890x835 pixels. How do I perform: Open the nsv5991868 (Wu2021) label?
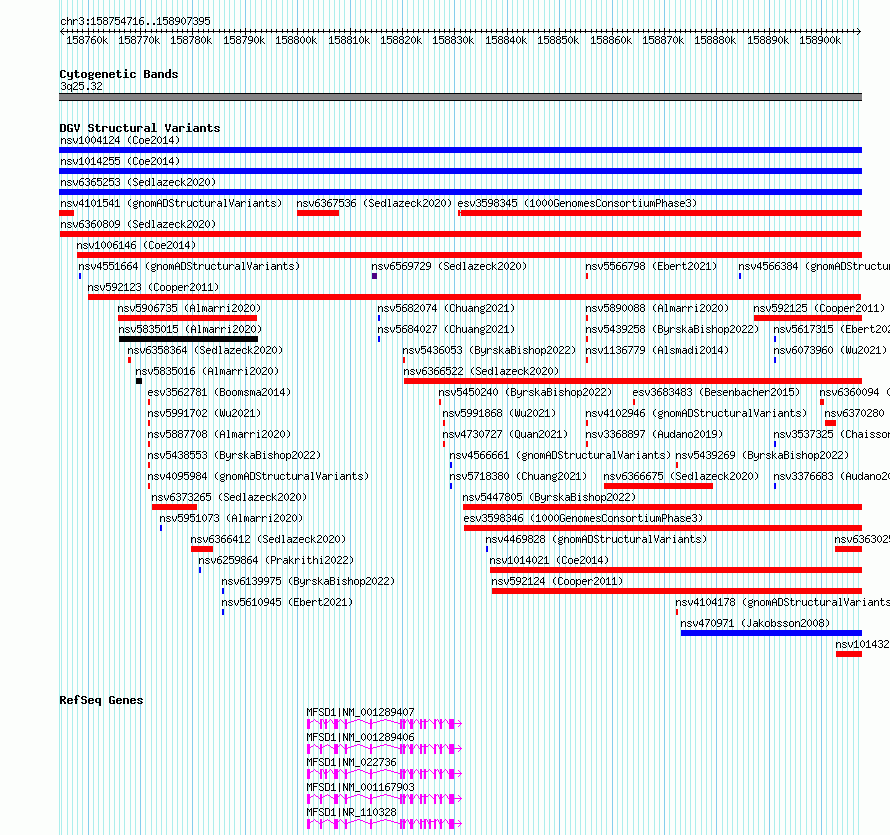coord(499,413)
